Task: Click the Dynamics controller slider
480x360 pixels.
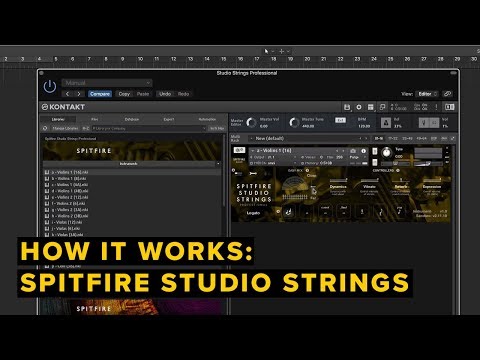Action: click(x=338, y=181)
